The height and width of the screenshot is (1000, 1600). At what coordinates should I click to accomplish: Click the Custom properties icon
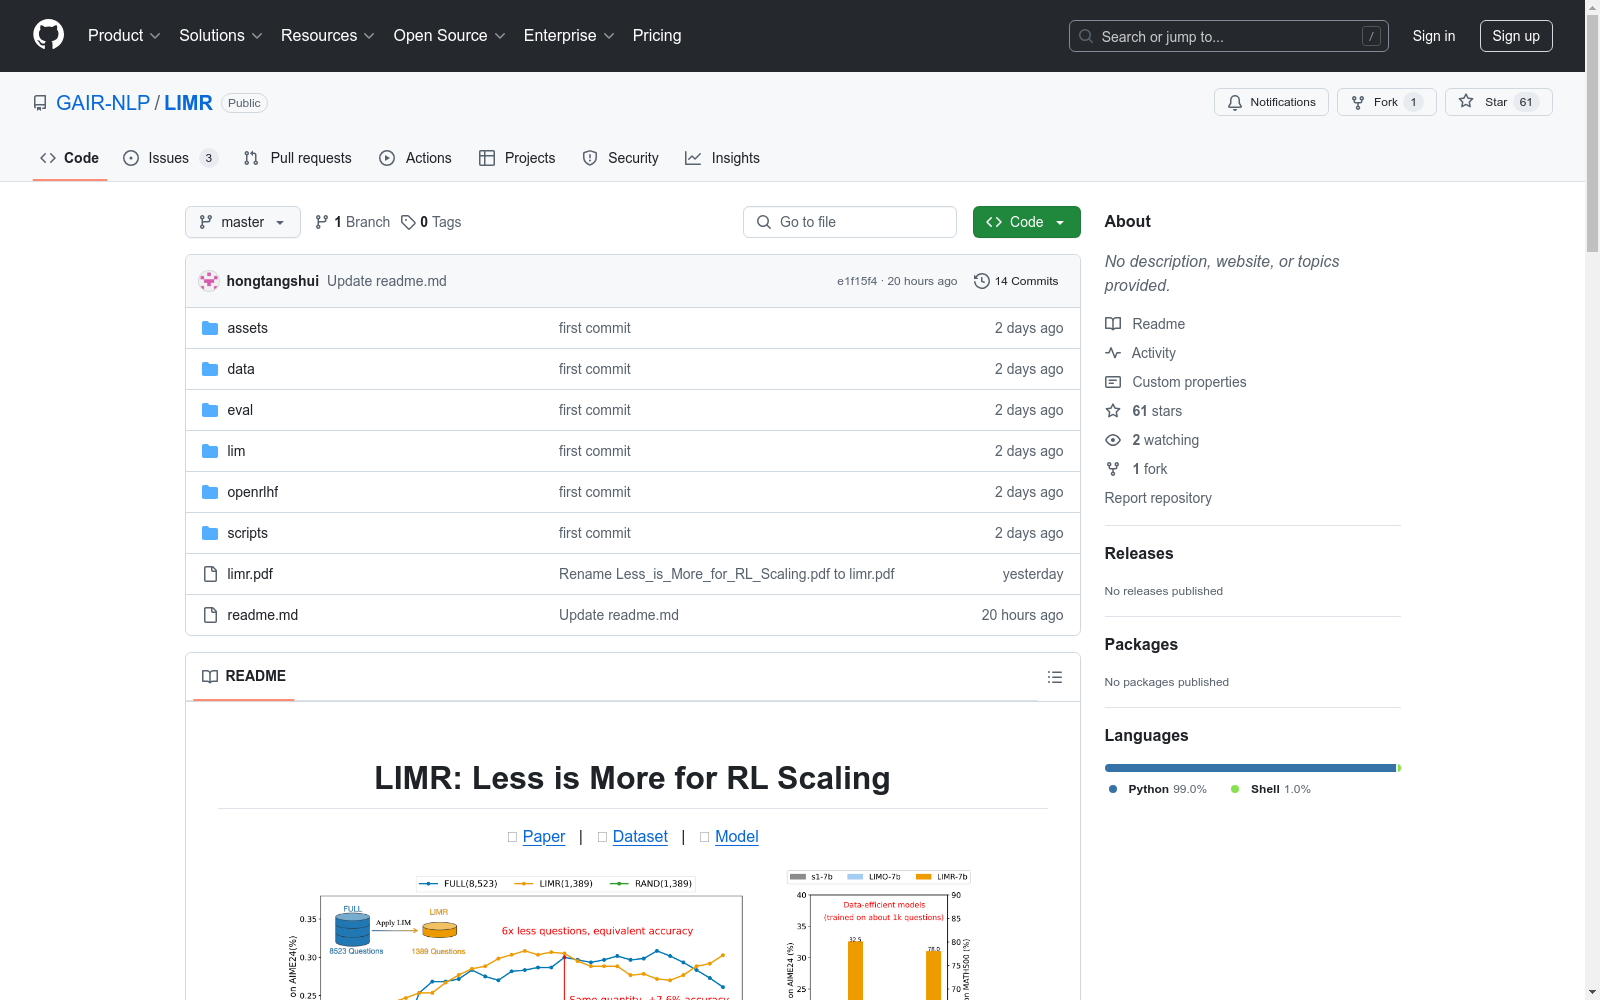coord(1113,382)
